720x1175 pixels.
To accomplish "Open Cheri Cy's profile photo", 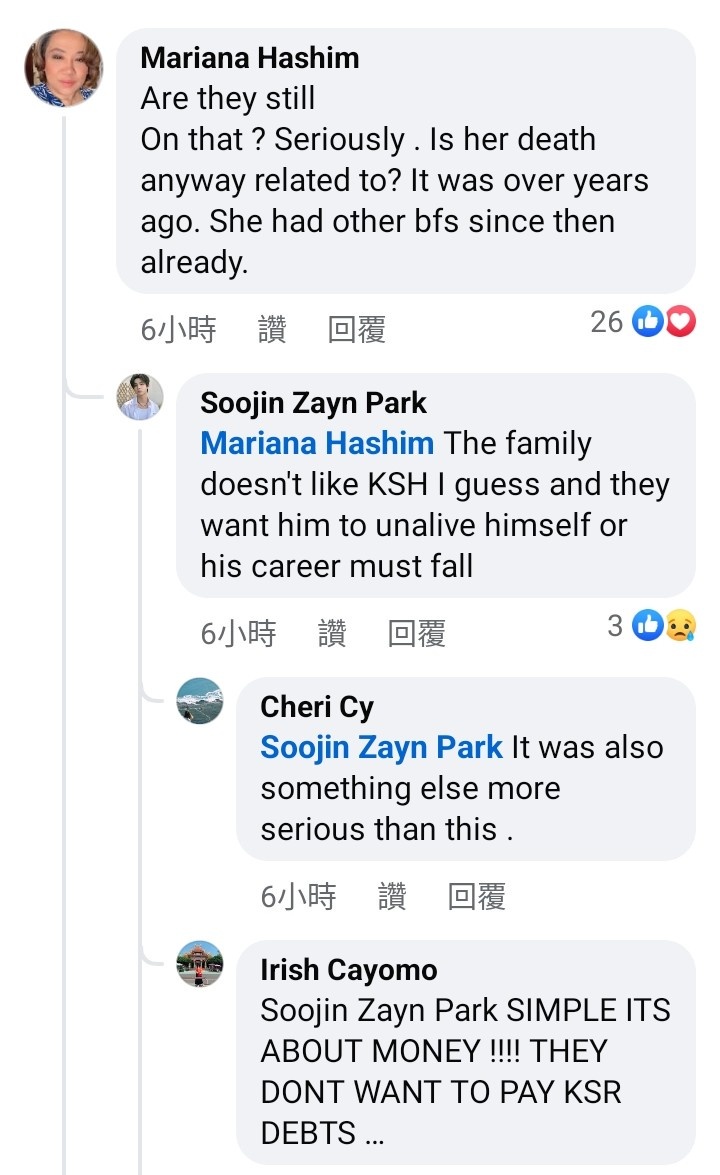I will click(199, 701).
